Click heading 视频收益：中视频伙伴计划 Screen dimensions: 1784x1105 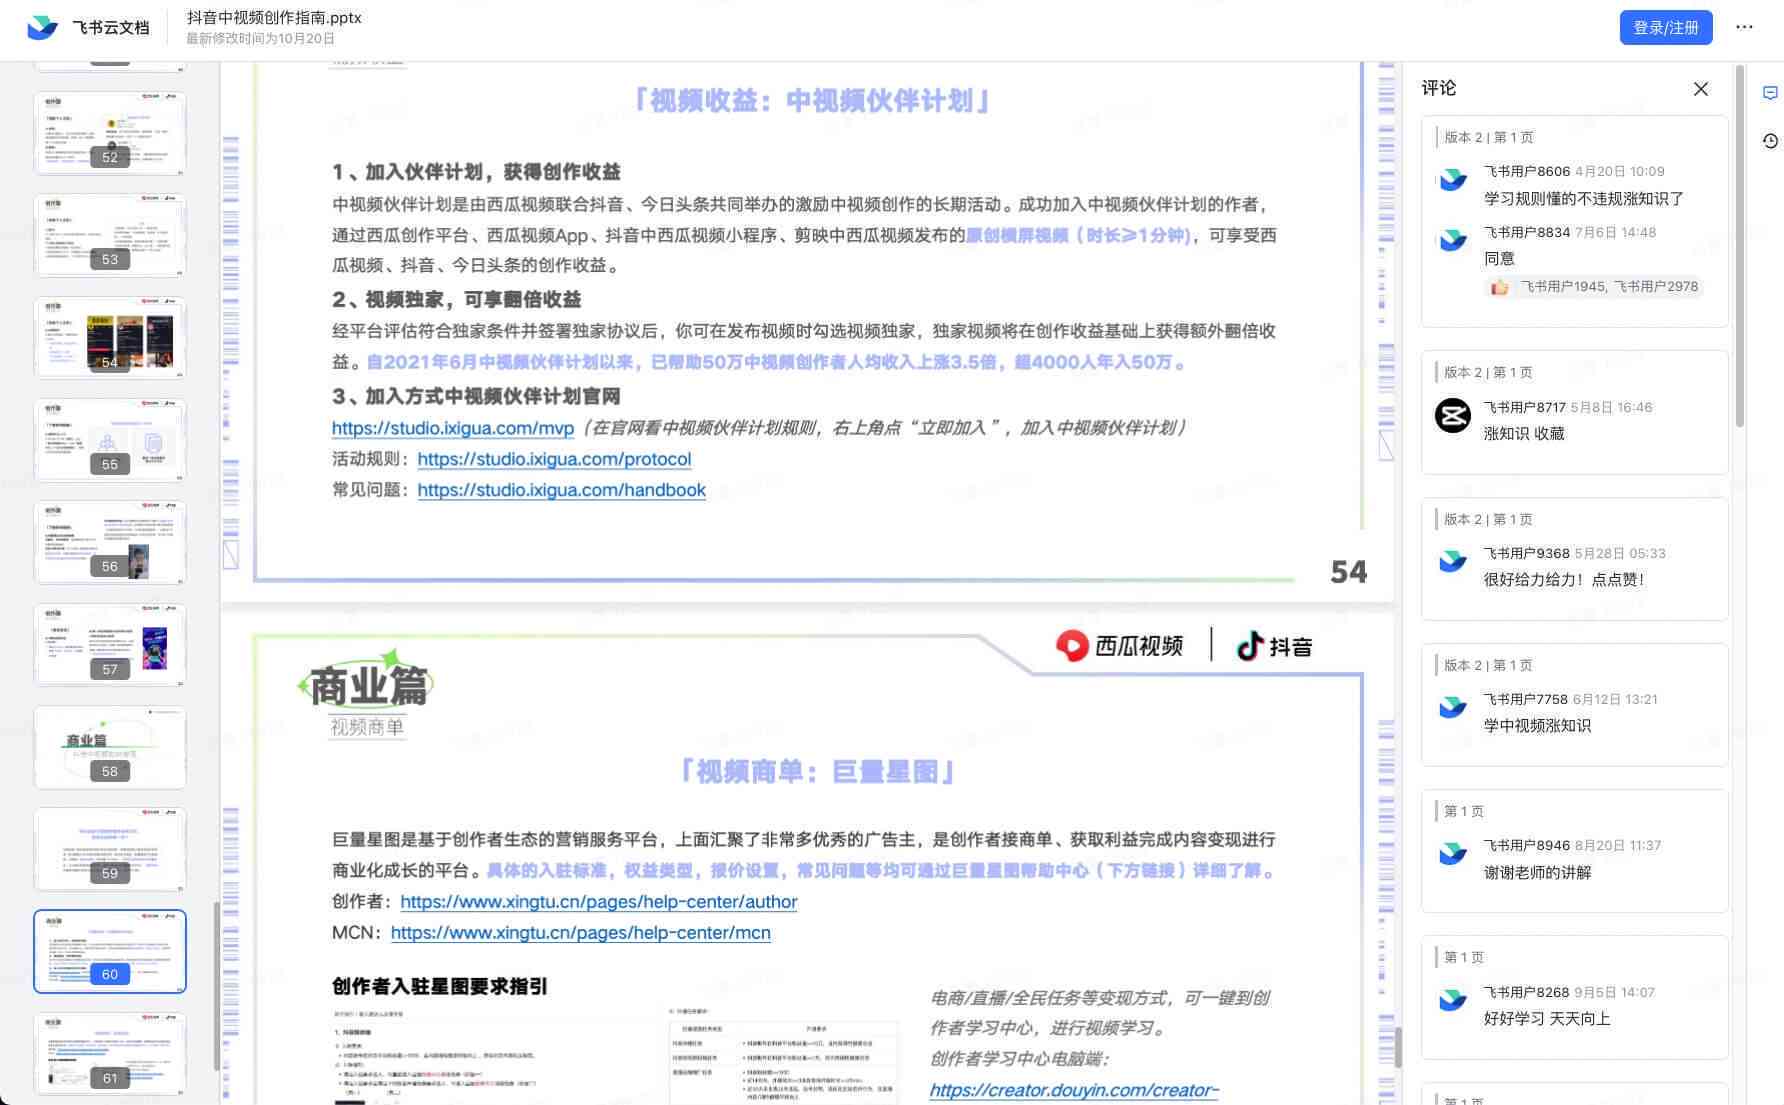[812, 101]
